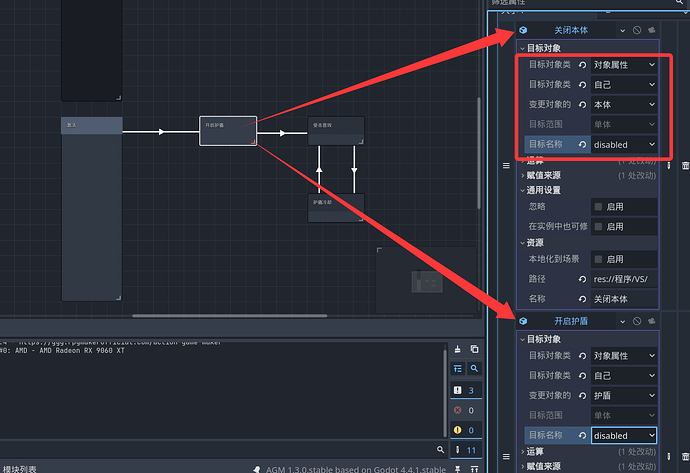Toggle the error messages filter showing 0

coord(466,410)
